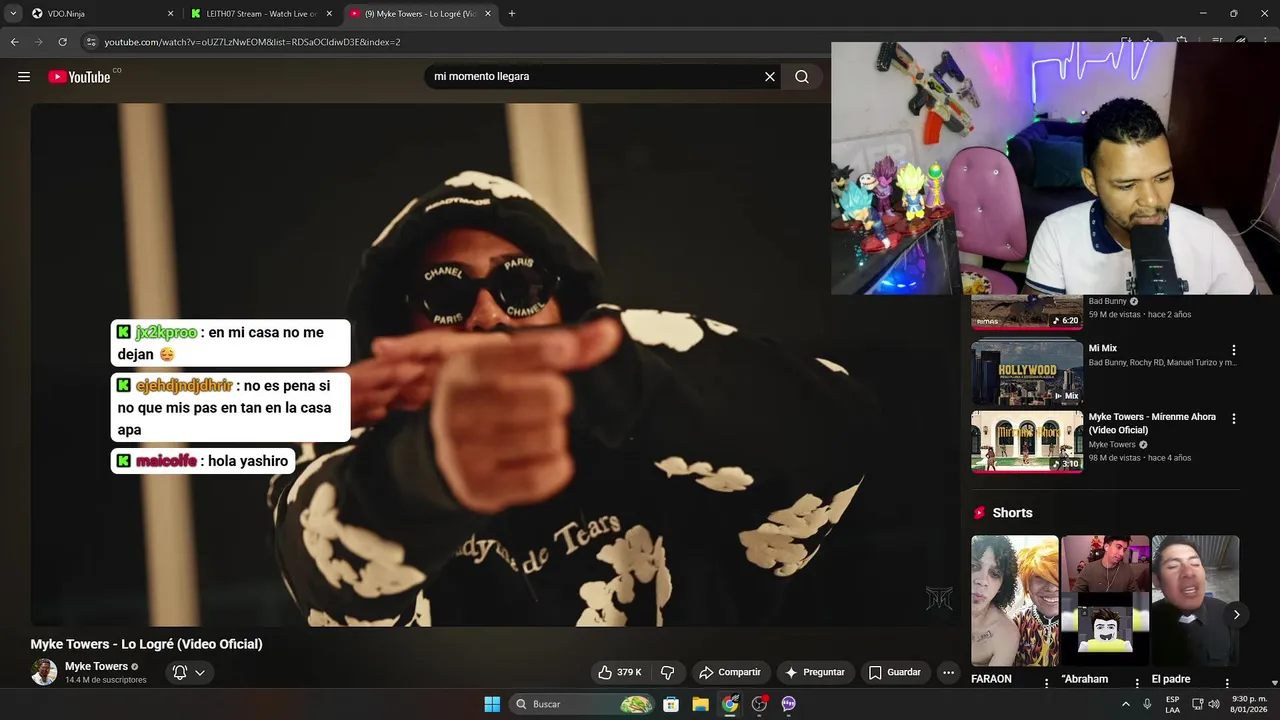Image resolution: width=1280 pixels, height=720 pixels.
Task: Toggle the notification bell for Myke Towers
Action: [180, 672]
